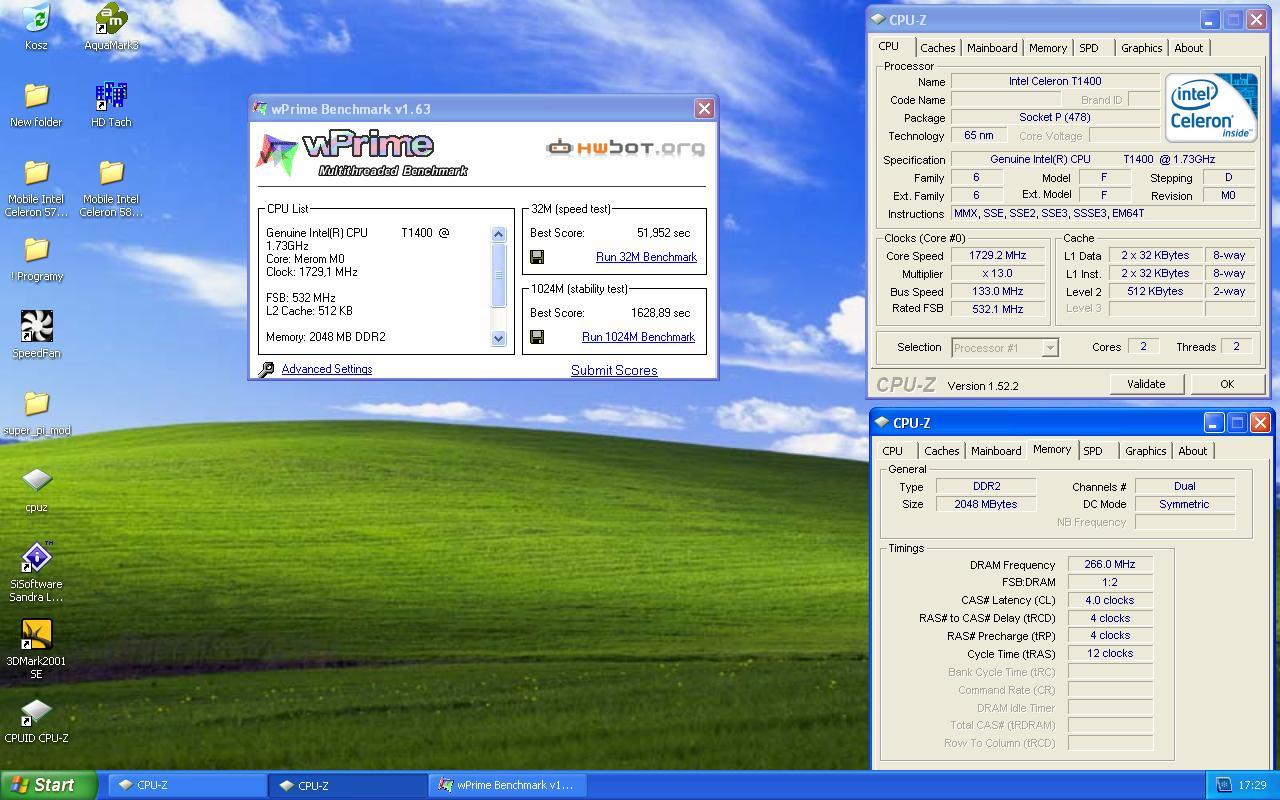1280x800 pixels.
Task: Launch the SiSoftware Sandra shortcut
Action: pyautogui.click(x=36, y=557)
